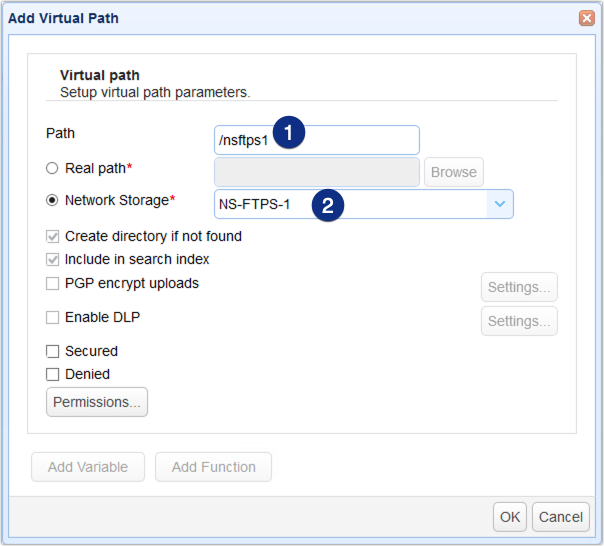This screenshot has height=546, width=604.
Task: Enable the DLP checkbox
Action: tap(53, 317)
